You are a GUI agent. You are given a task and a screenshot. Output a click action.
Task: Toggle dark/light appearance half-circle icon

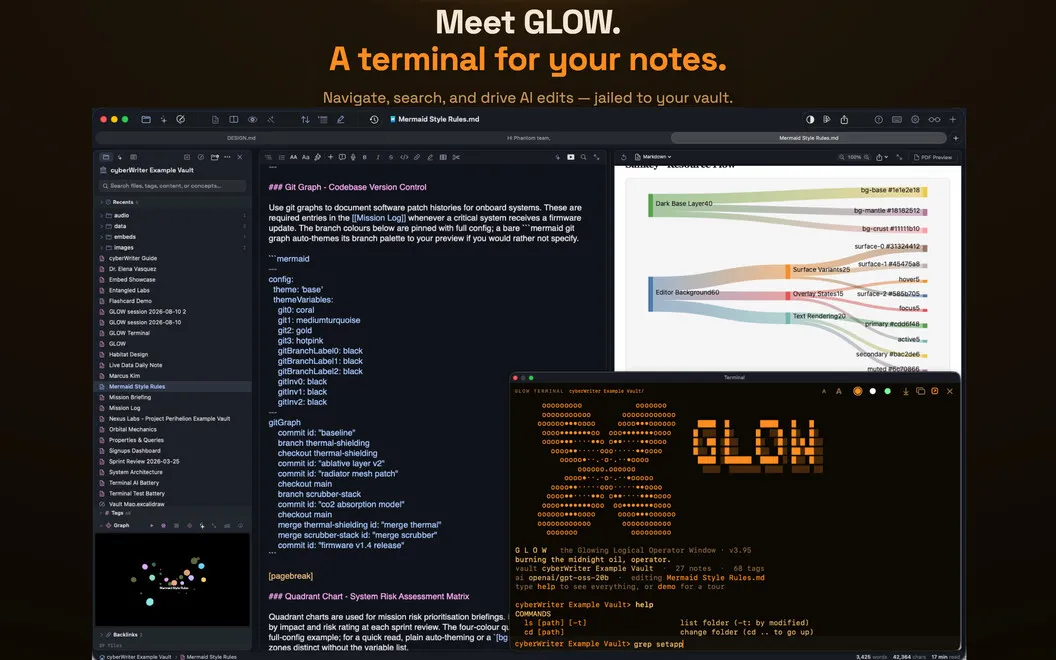click(x=810, y=119)
